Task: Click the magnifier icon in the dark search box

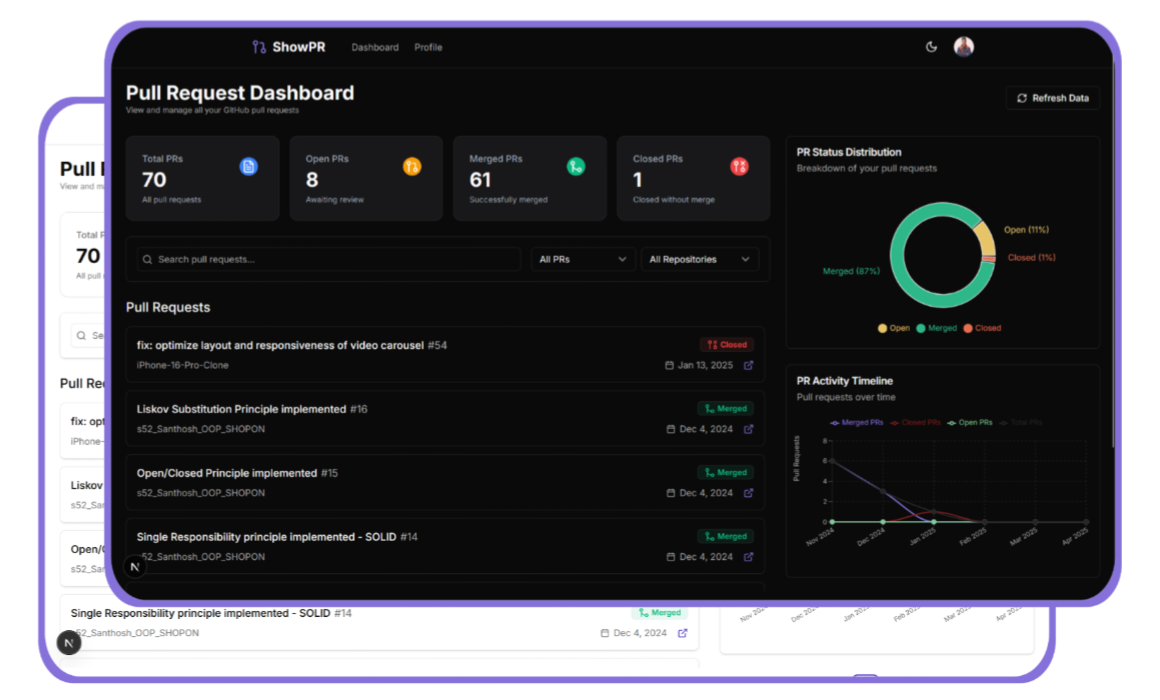Action: (x=147, y=260)
